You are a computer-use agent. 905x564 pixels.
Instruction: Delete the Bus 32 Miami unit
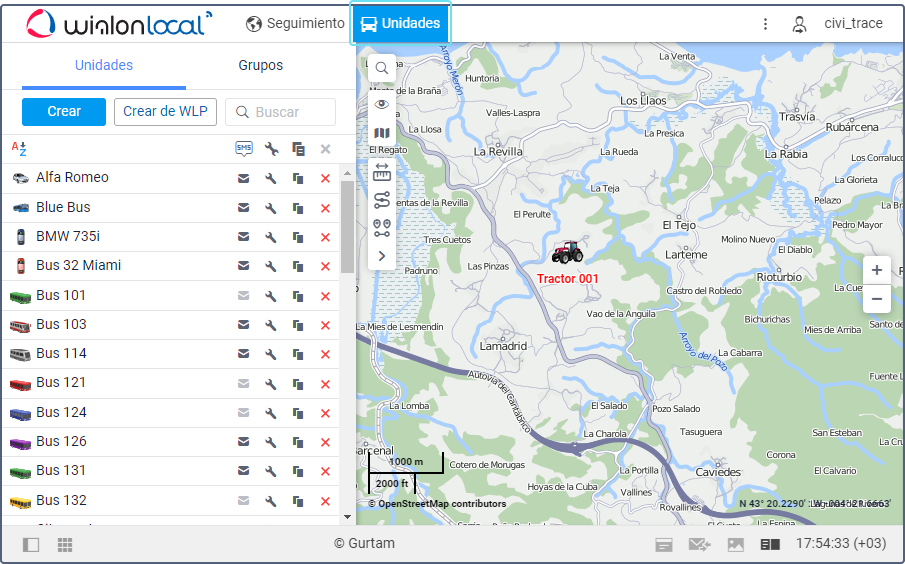(326, 267)
